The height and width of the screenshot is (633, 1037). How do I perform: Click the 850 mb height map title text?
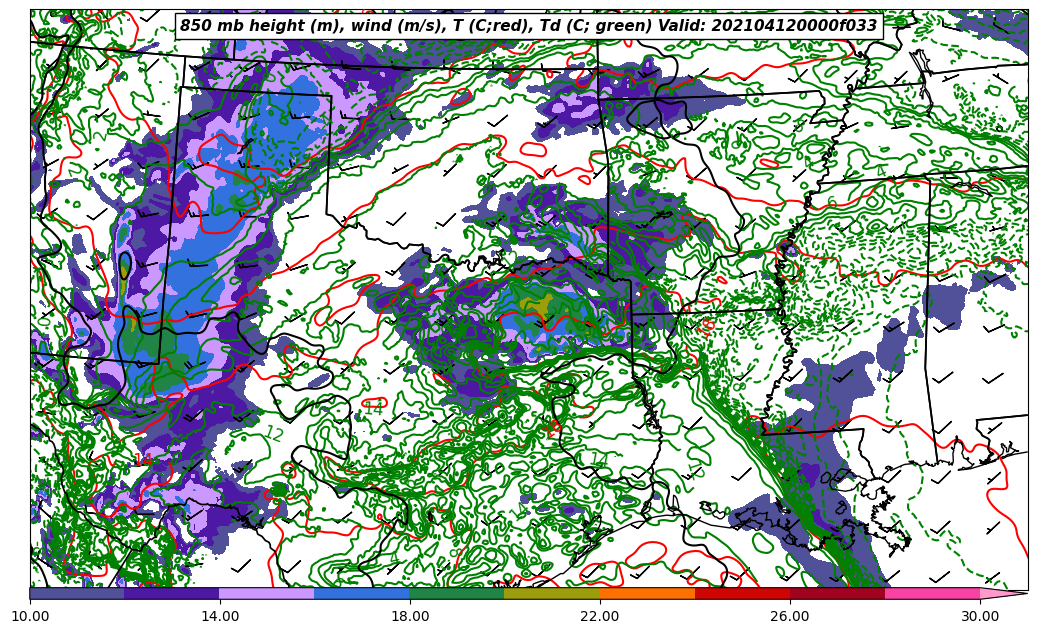tap(528, 26)
